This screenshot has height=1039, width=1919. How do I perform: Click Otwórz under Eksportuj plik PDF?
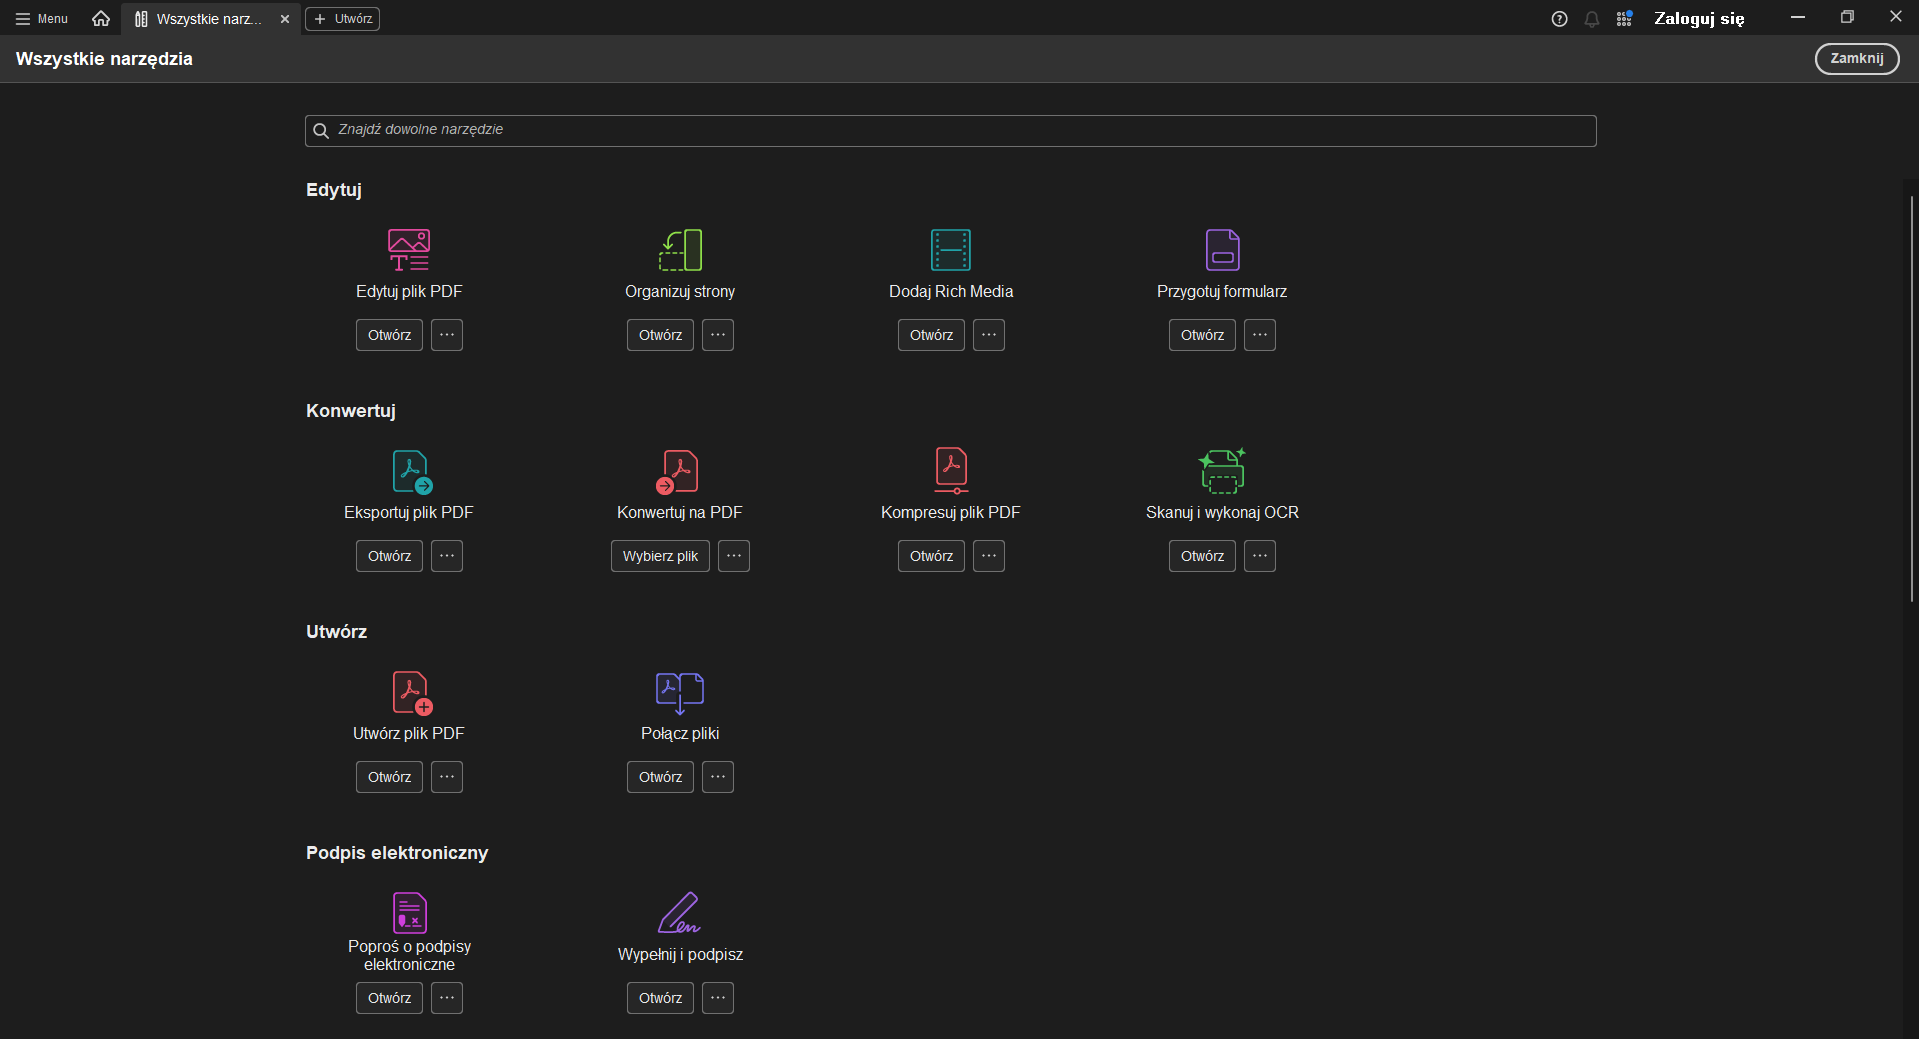[x=389, y=556]
